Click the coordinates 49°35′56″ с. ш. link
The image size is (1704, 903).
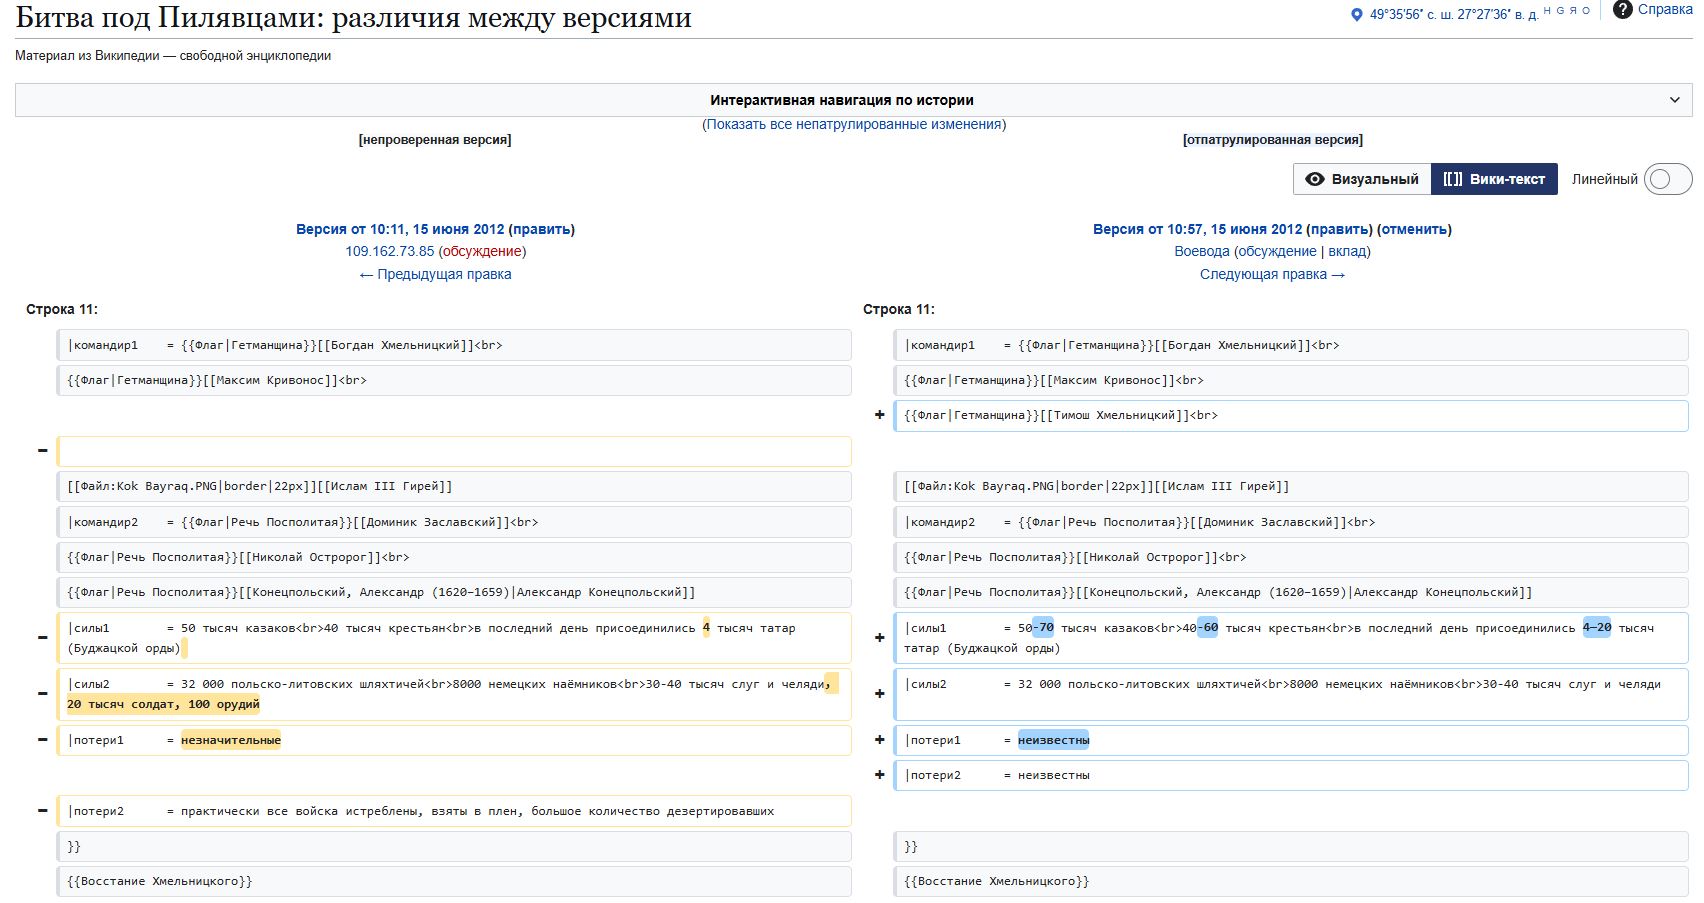pyautogui.click(x=1454, y=15)
